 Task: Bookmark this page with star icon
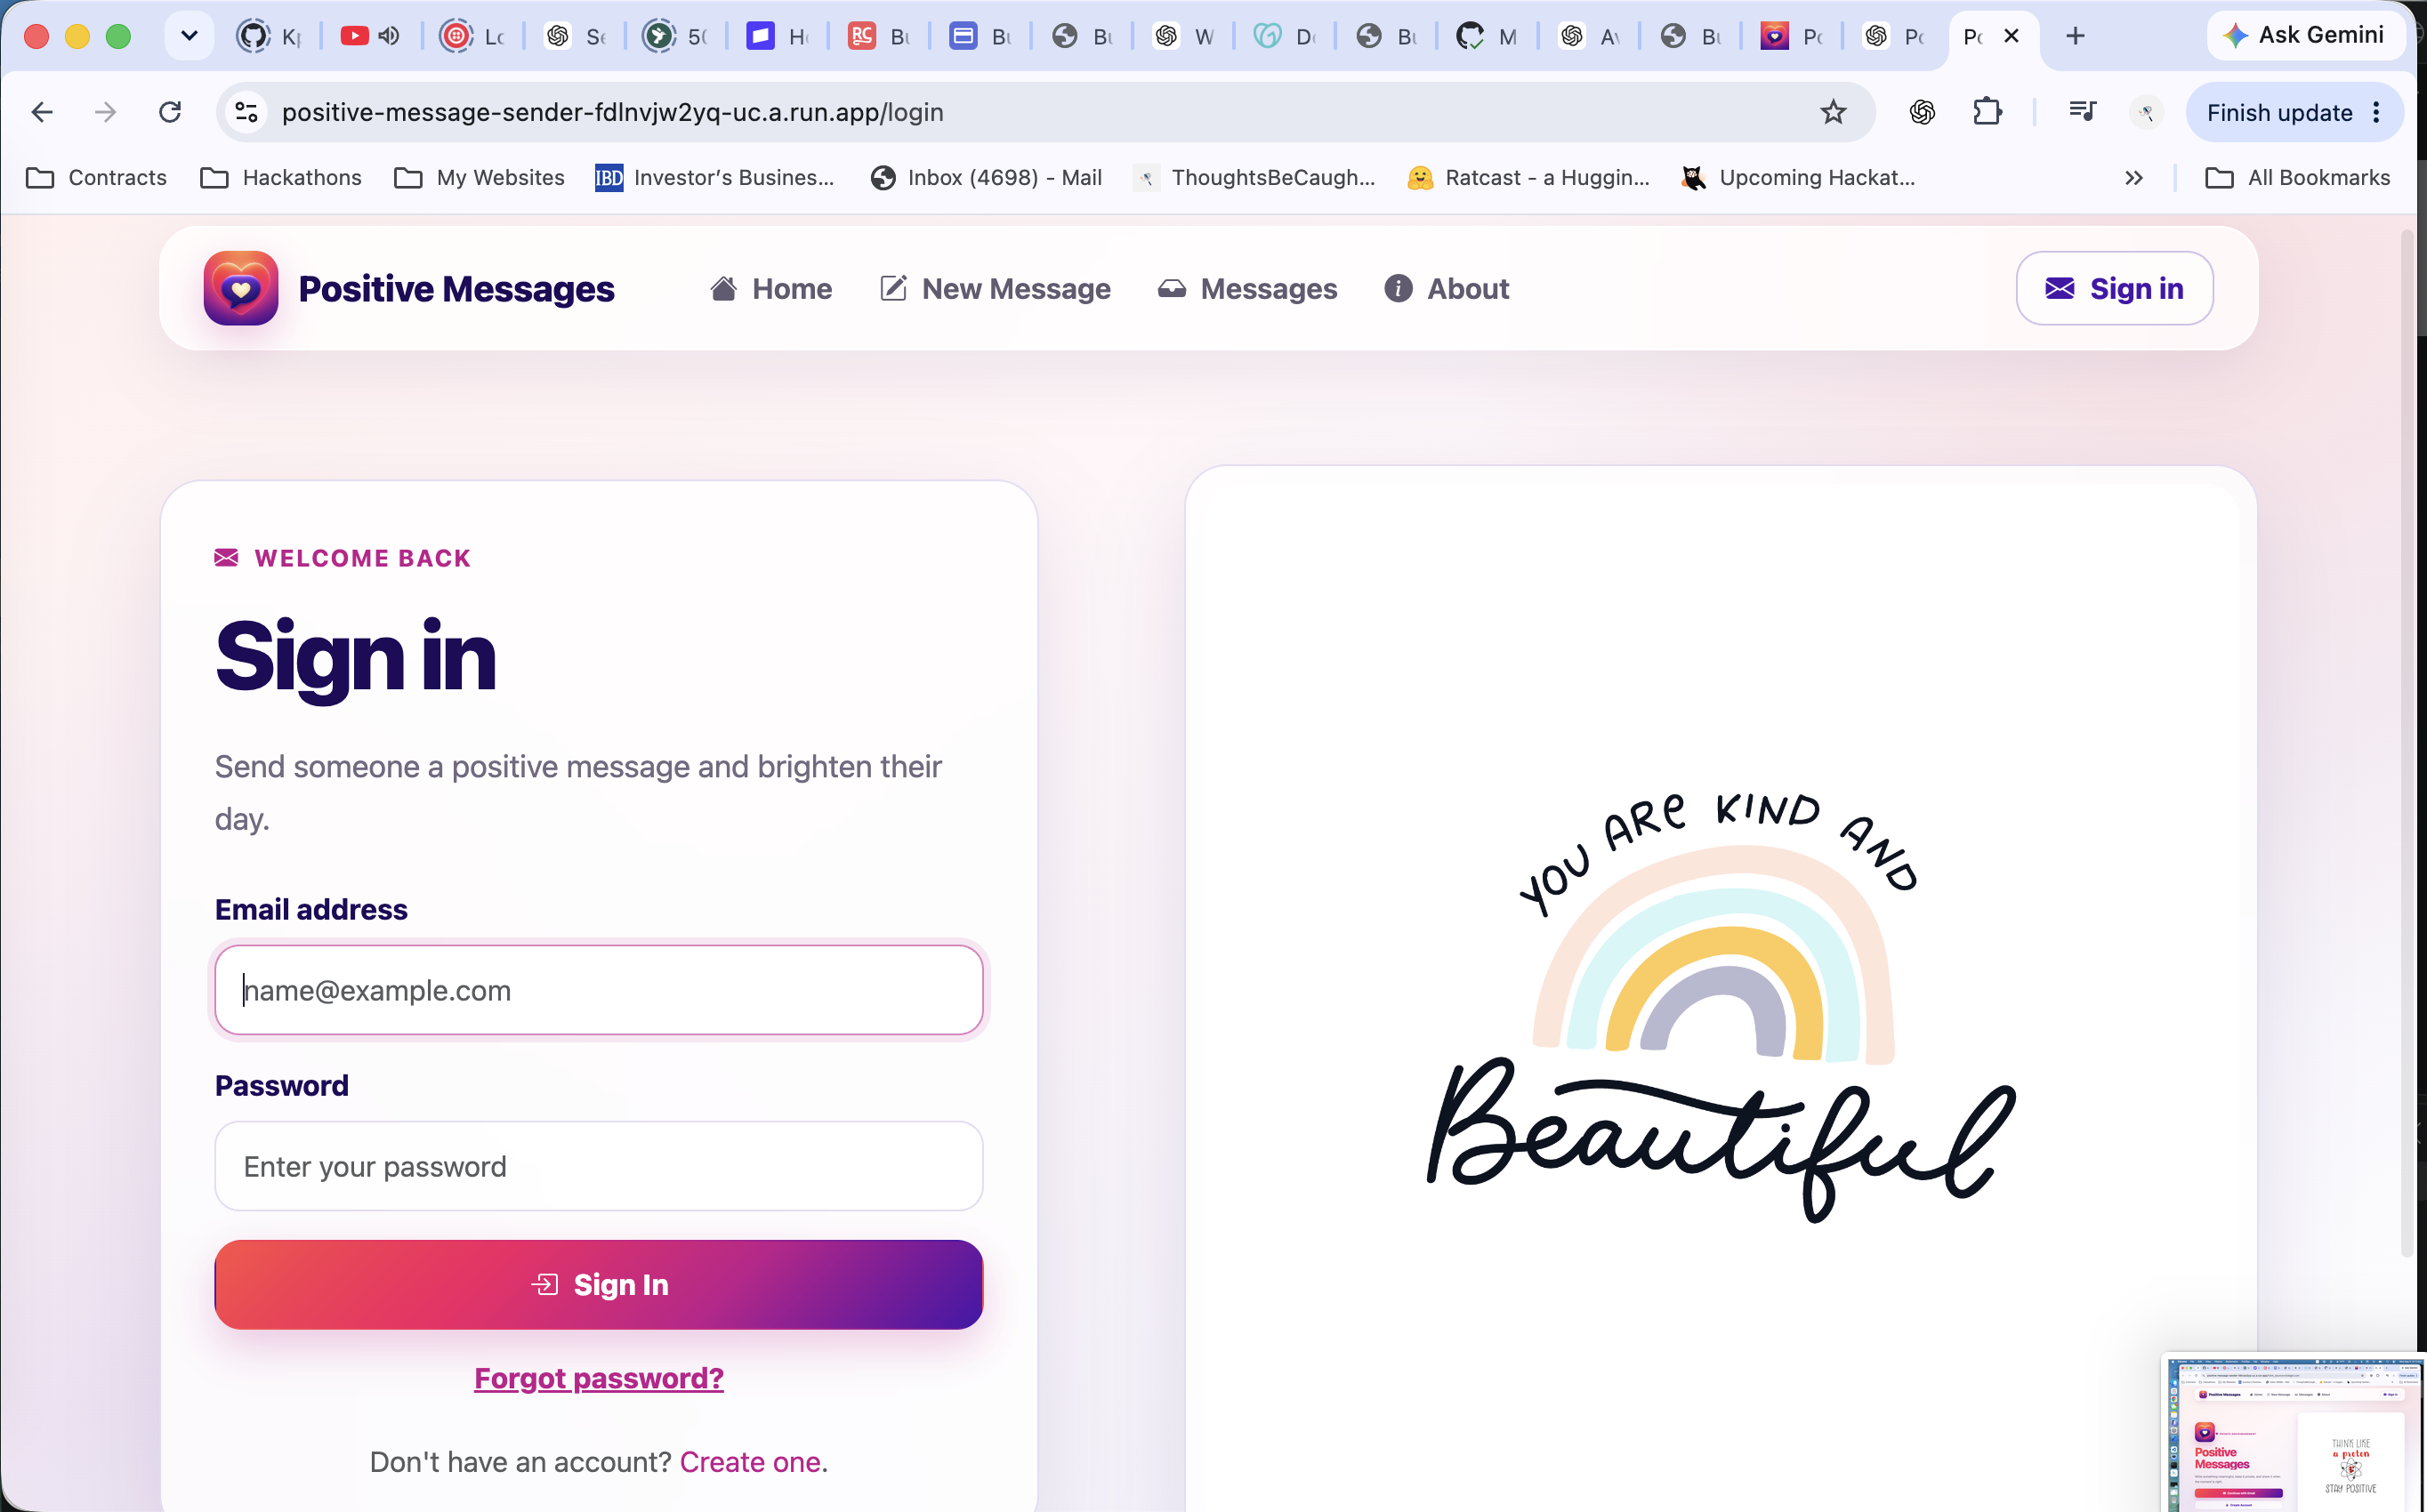(1832, 112)
